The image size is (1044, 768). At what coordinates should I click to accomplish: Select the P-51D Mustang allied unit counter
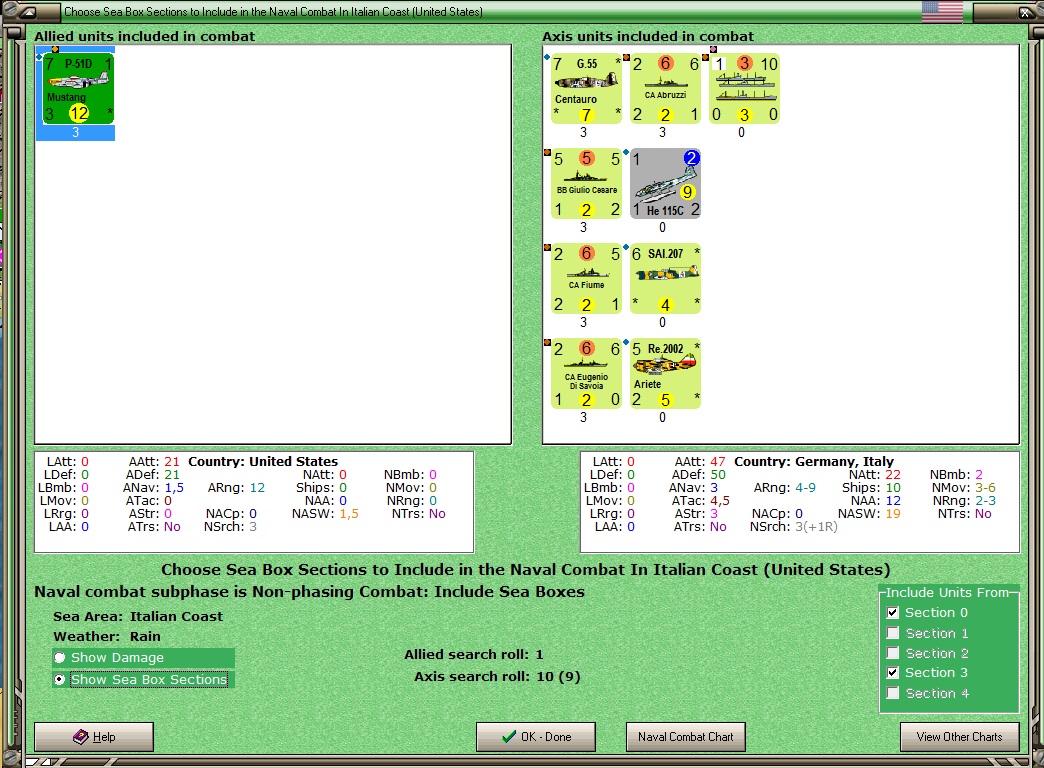[79, 89]
